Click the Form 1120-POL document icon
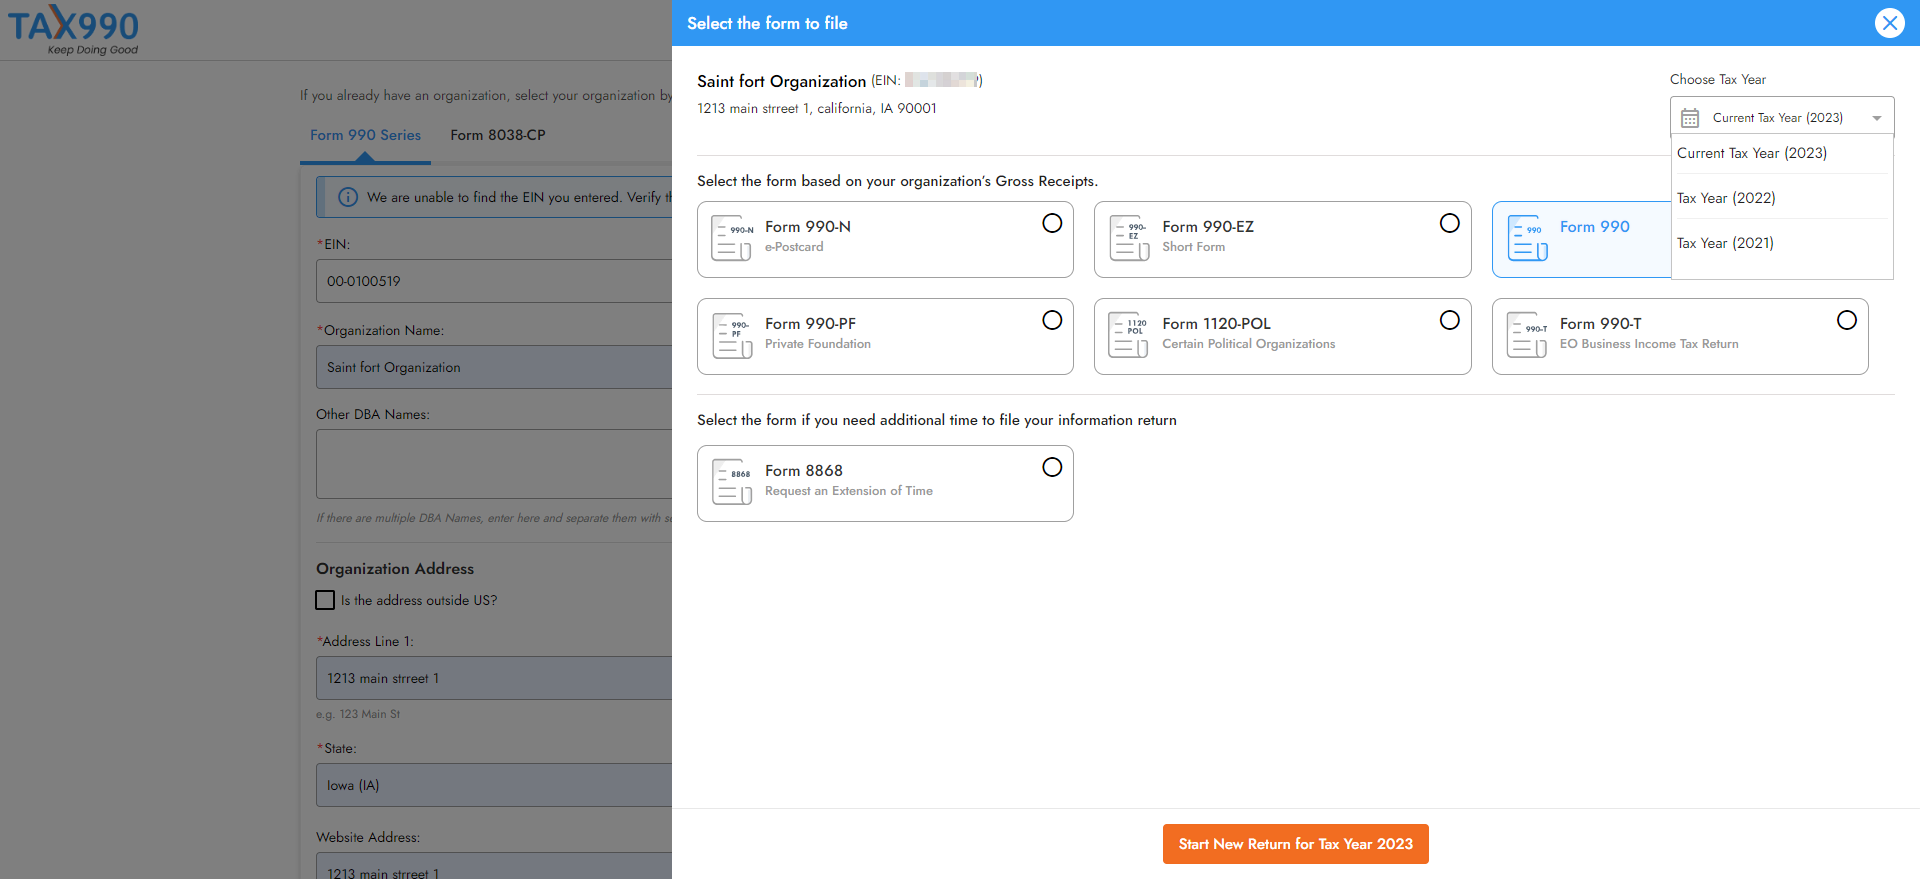Image resolution: width=1920 pixels, height=879 pixels. (x=1129, y=335)
